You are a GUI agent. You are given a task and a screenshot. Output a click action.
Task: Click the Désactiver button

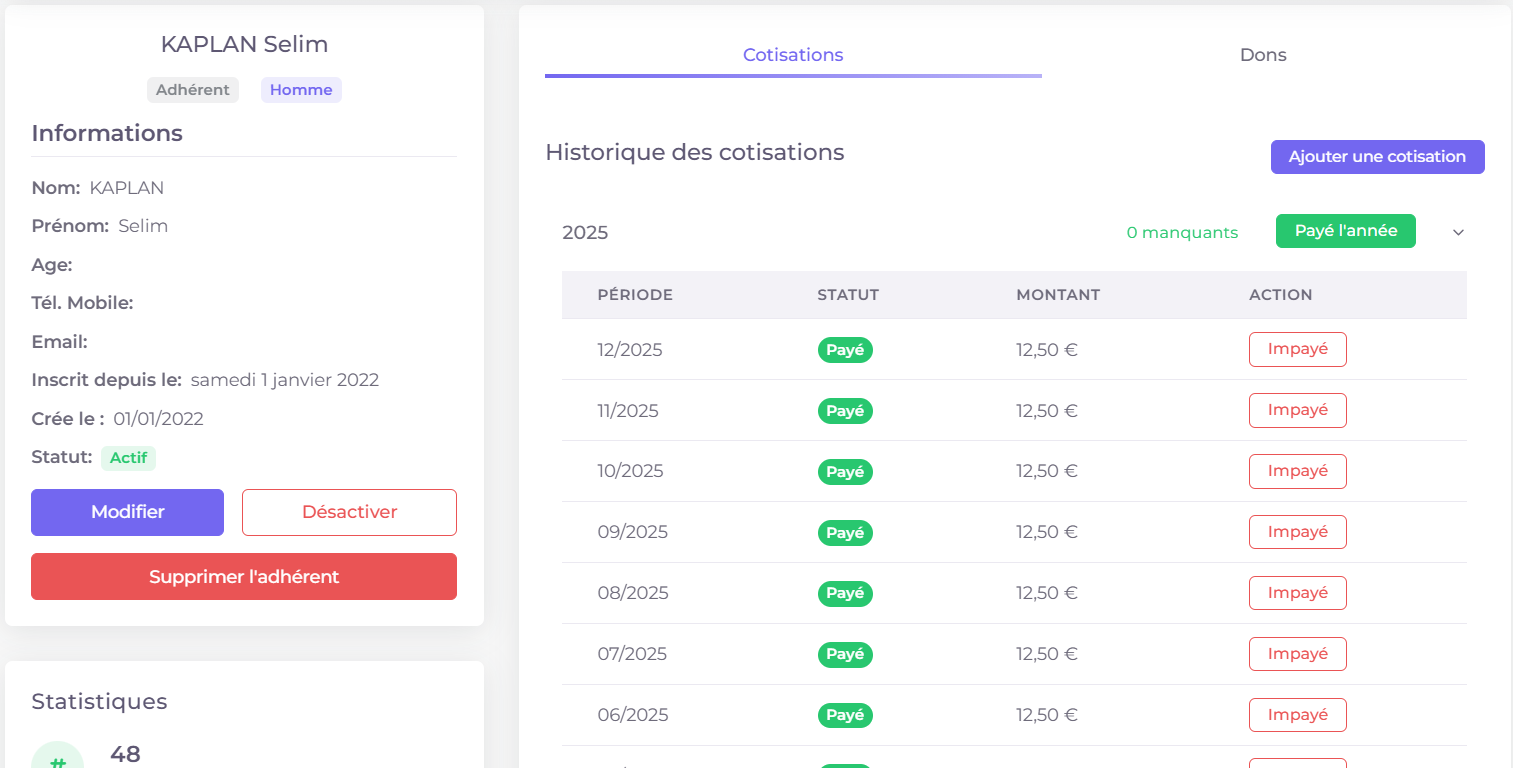pyautogui.click(x=348, y=512)
